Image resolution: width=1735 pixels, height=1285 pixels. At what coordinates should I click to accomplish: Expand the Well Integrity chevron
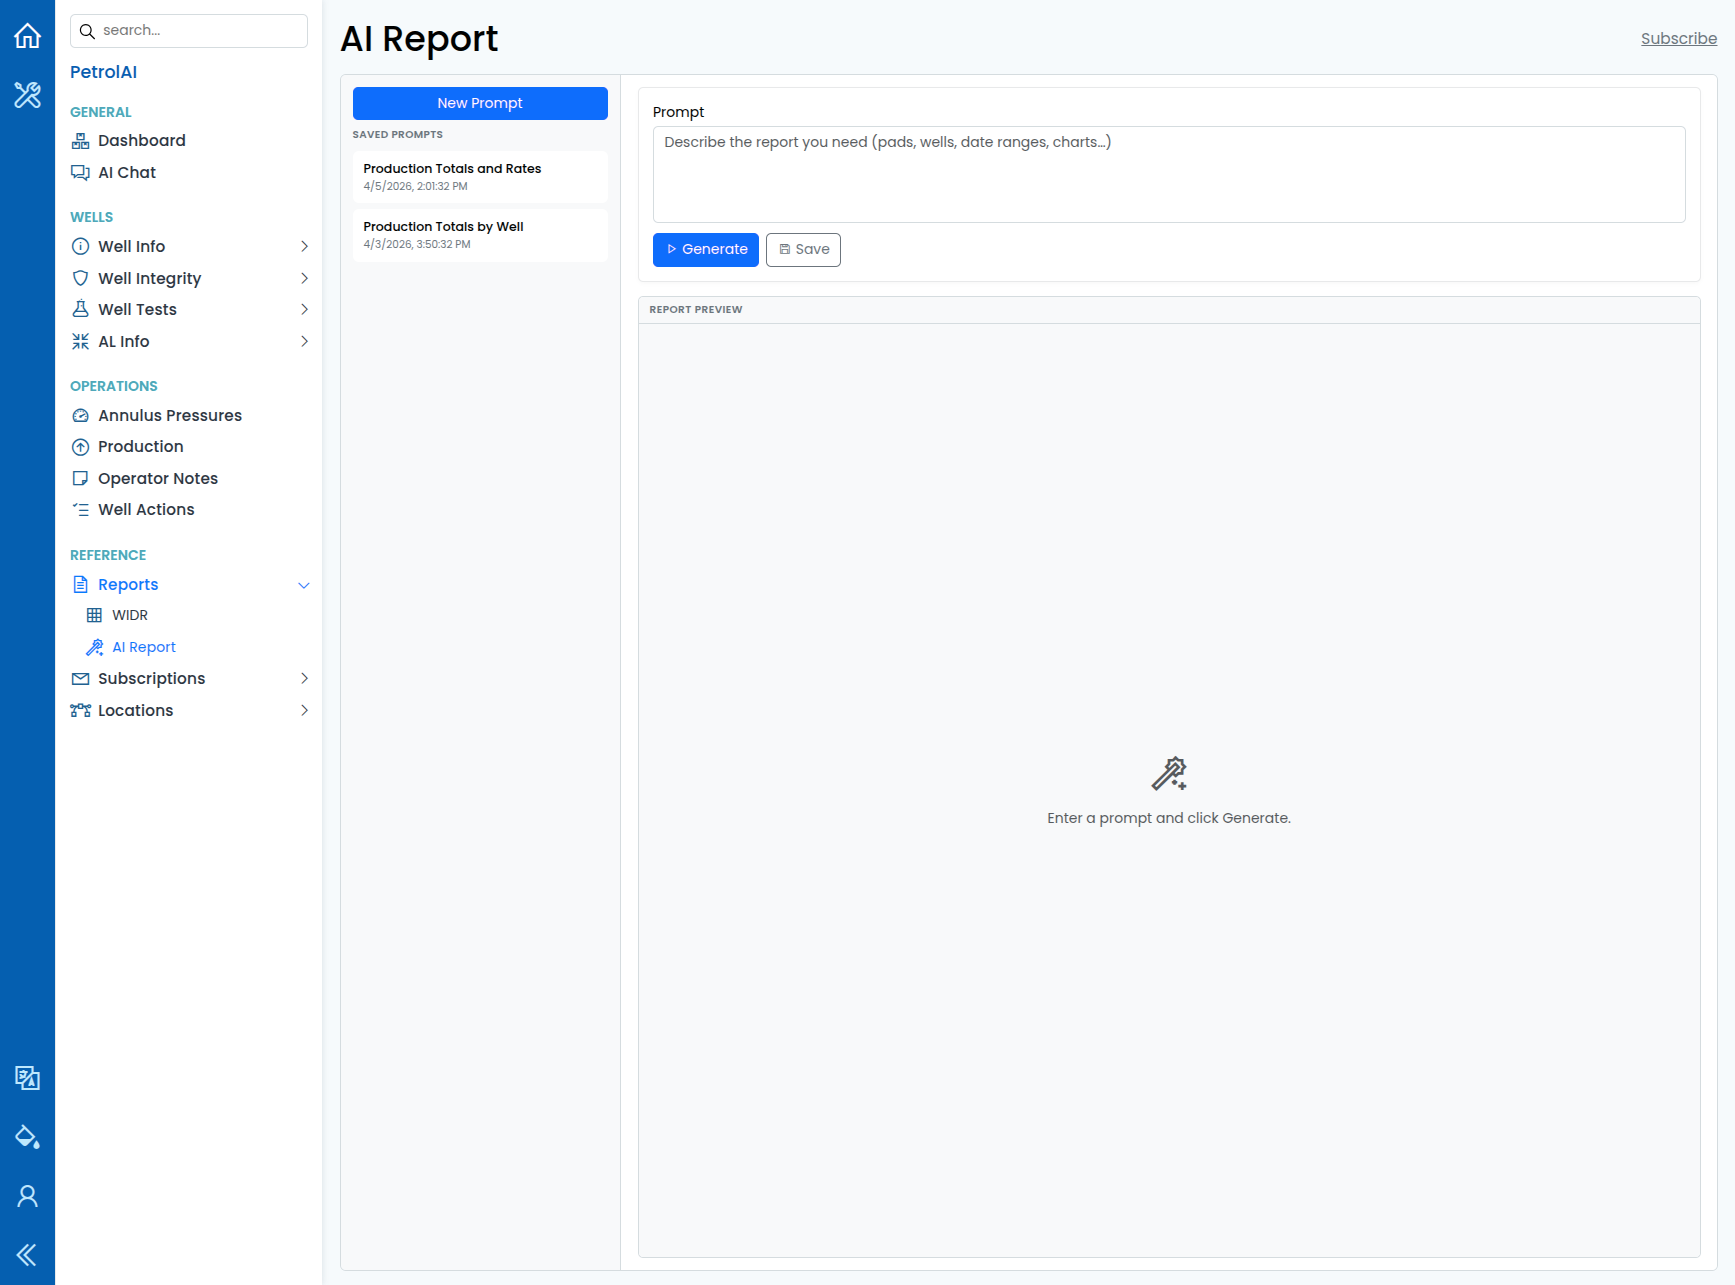tap(304, 278)
